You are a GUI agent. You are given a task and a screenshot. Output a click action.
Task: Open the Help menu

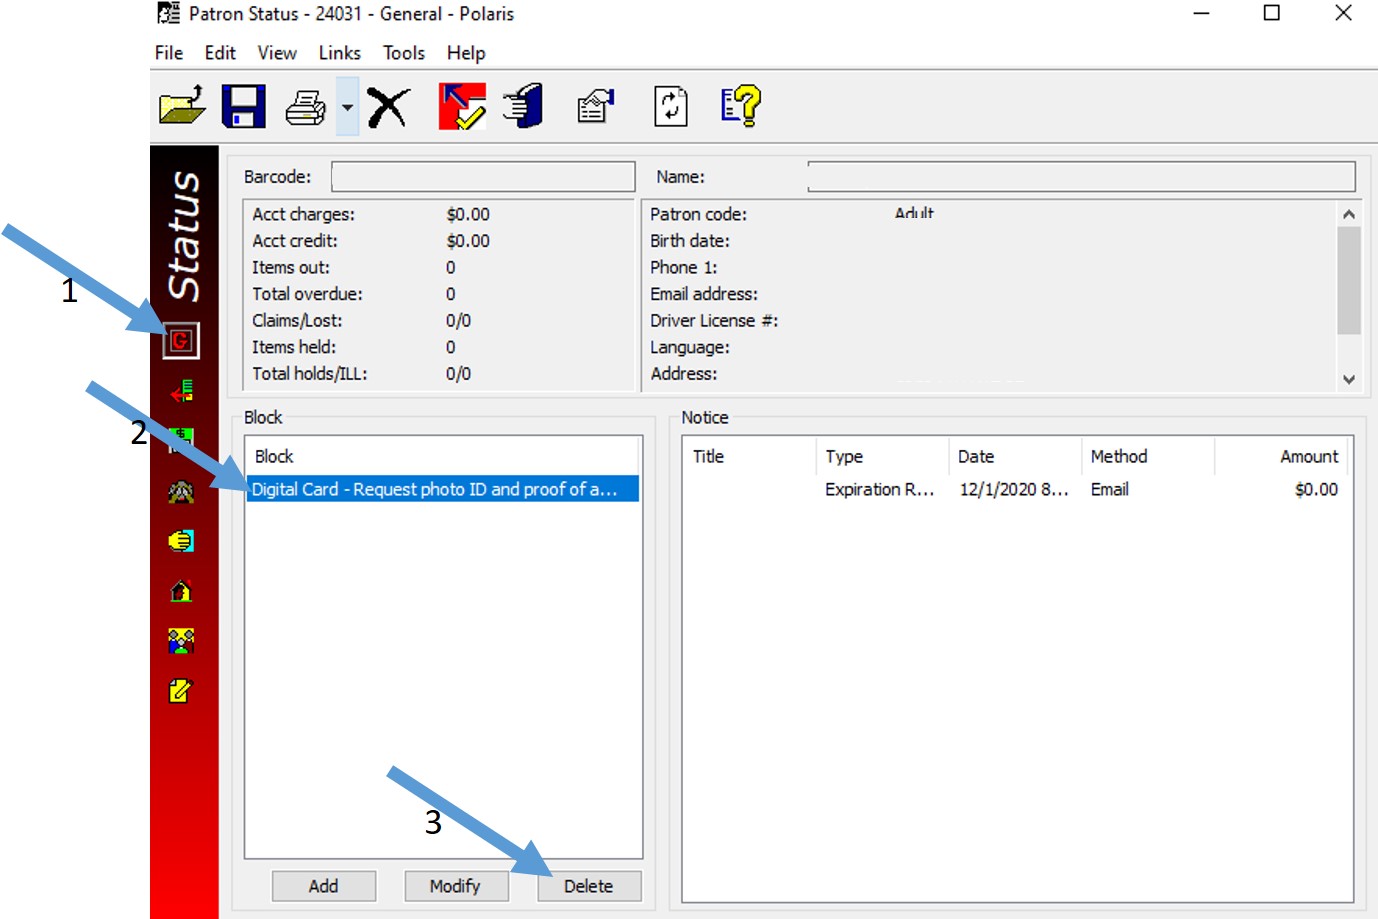(466, 53)
